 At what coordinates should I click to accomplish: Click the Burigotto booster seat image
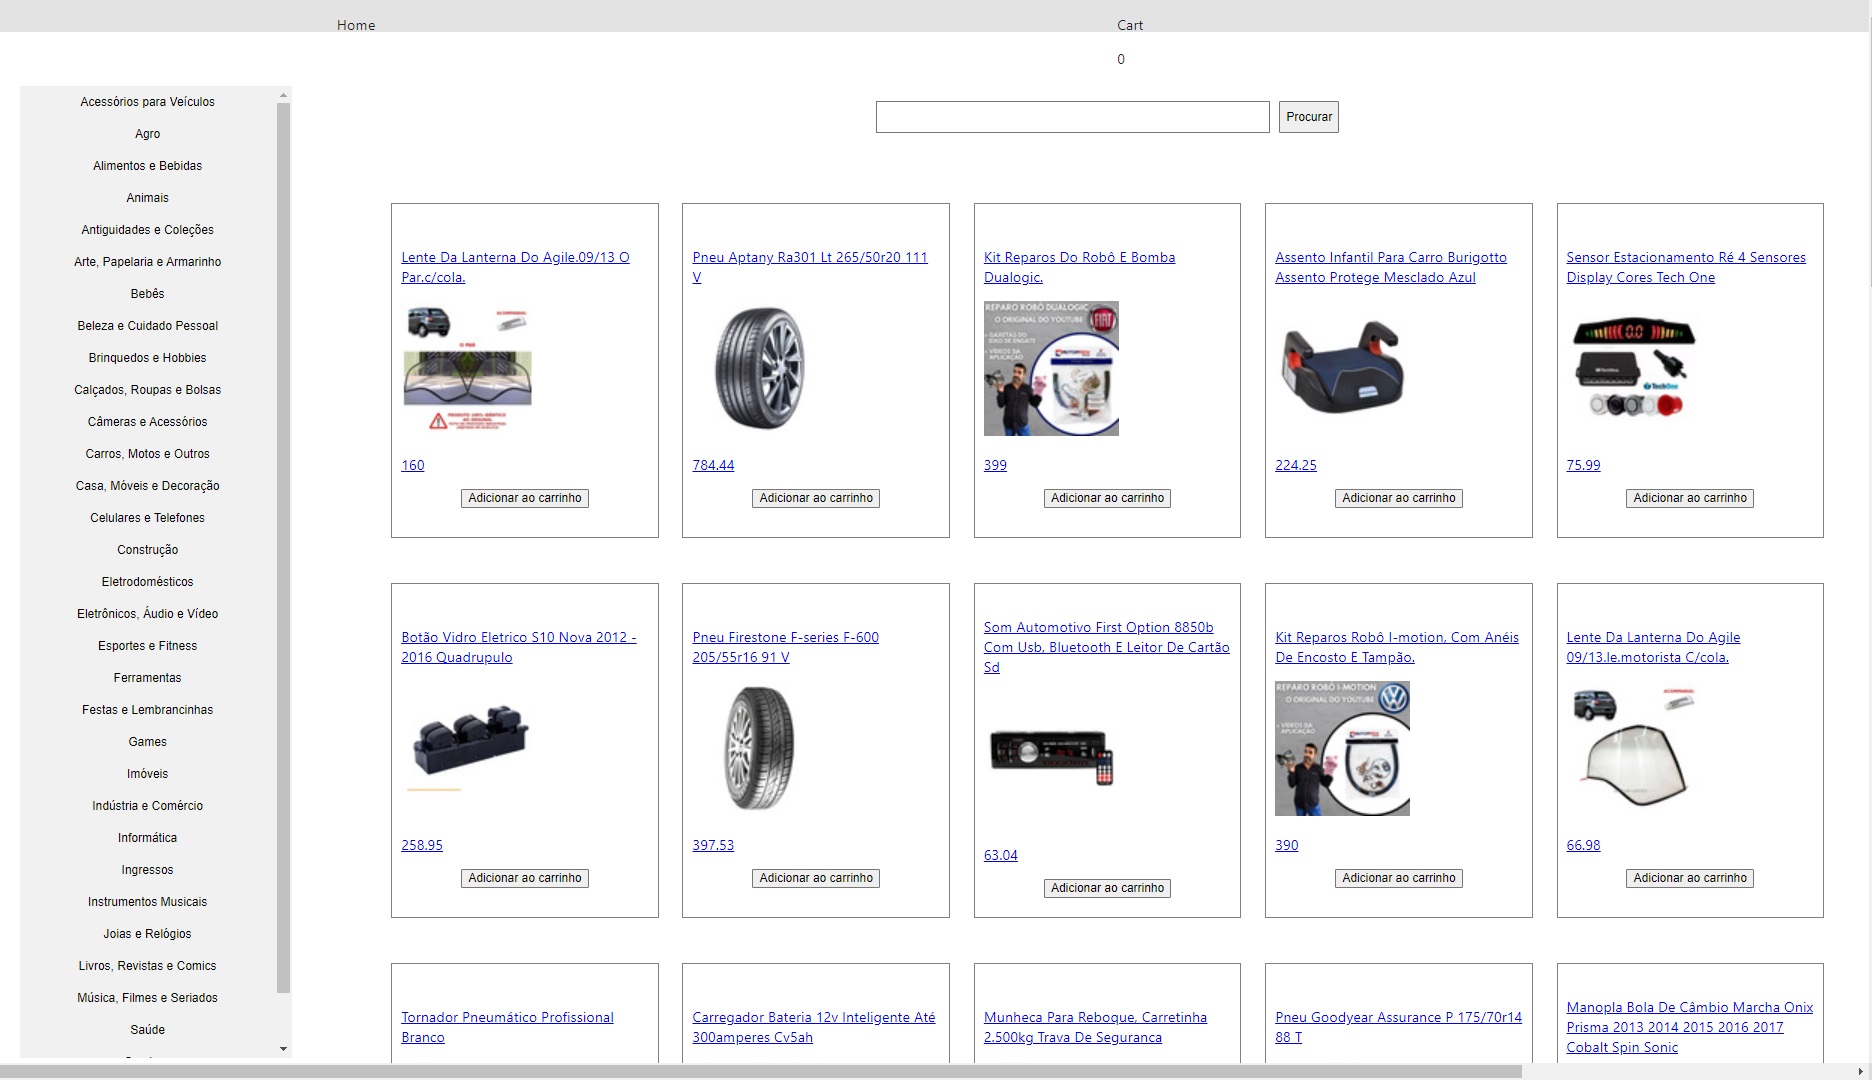1342,368
